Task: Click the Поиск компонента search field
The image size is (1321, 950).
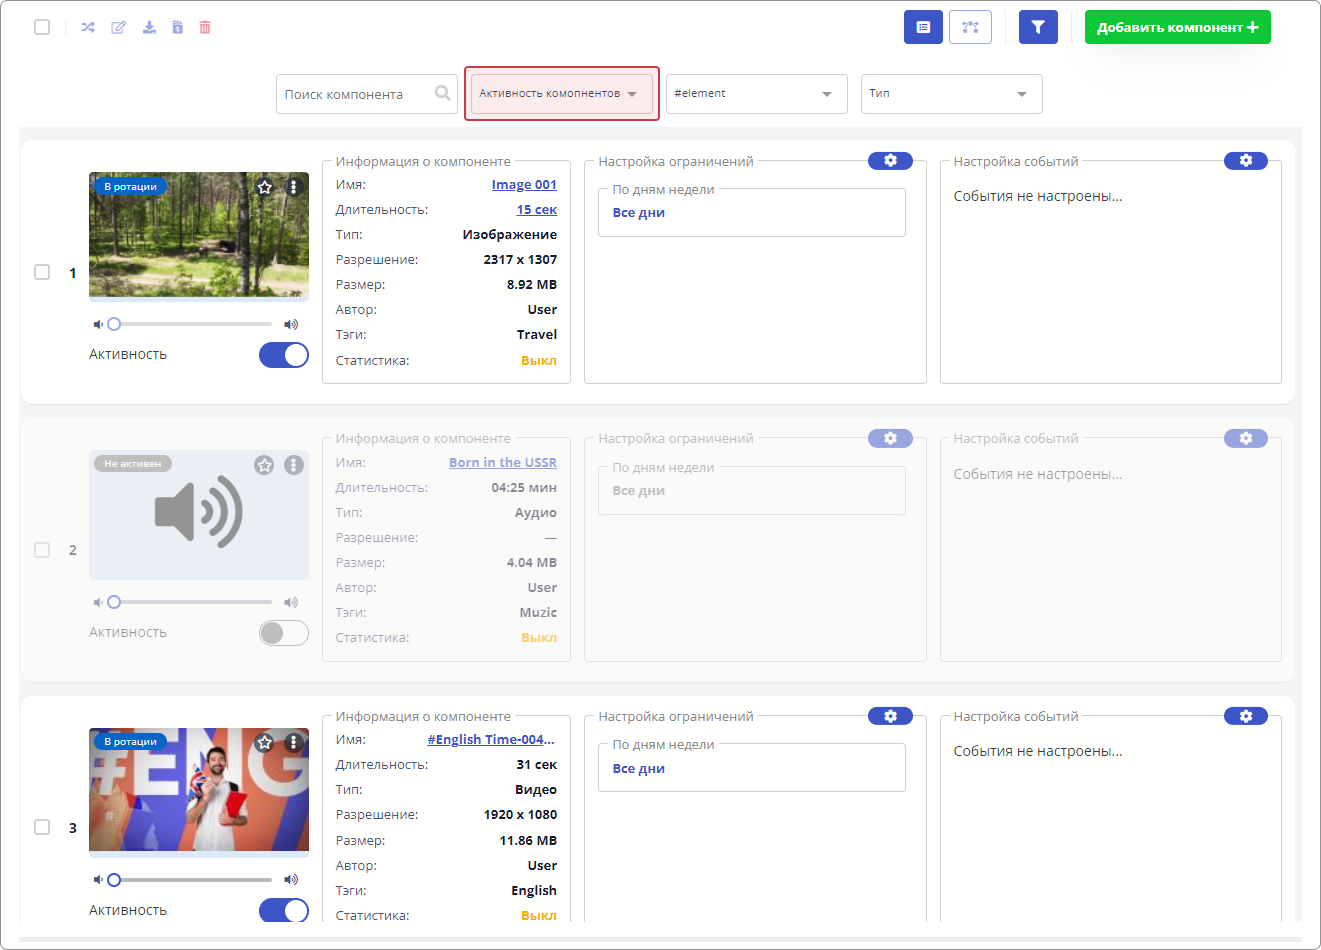Action: coord(355,94)
